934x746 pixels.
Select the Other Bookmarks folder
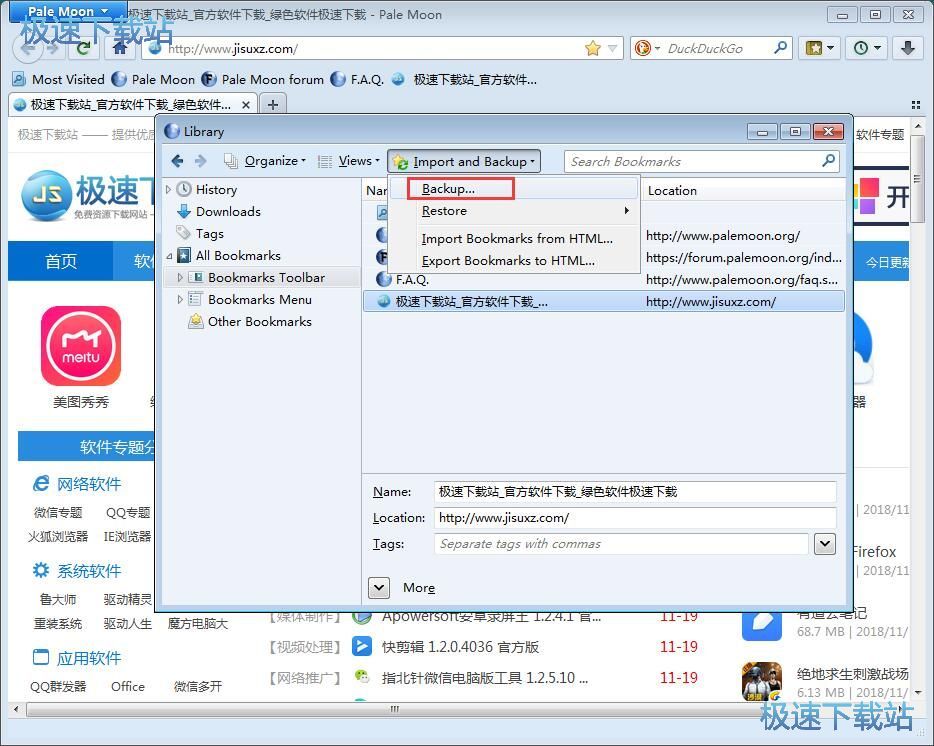tap(260, 322)
